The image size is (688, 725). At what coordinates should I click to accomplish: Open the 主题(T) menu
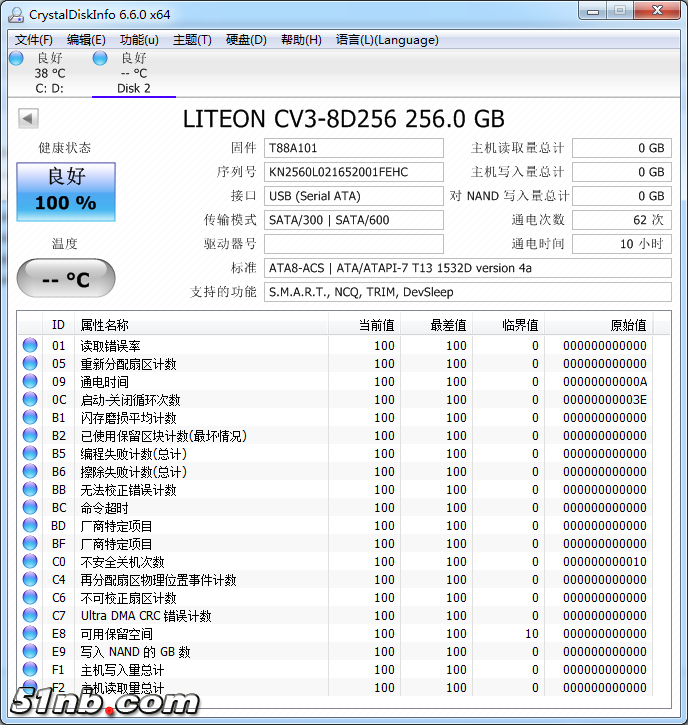[x=192, y=40]
